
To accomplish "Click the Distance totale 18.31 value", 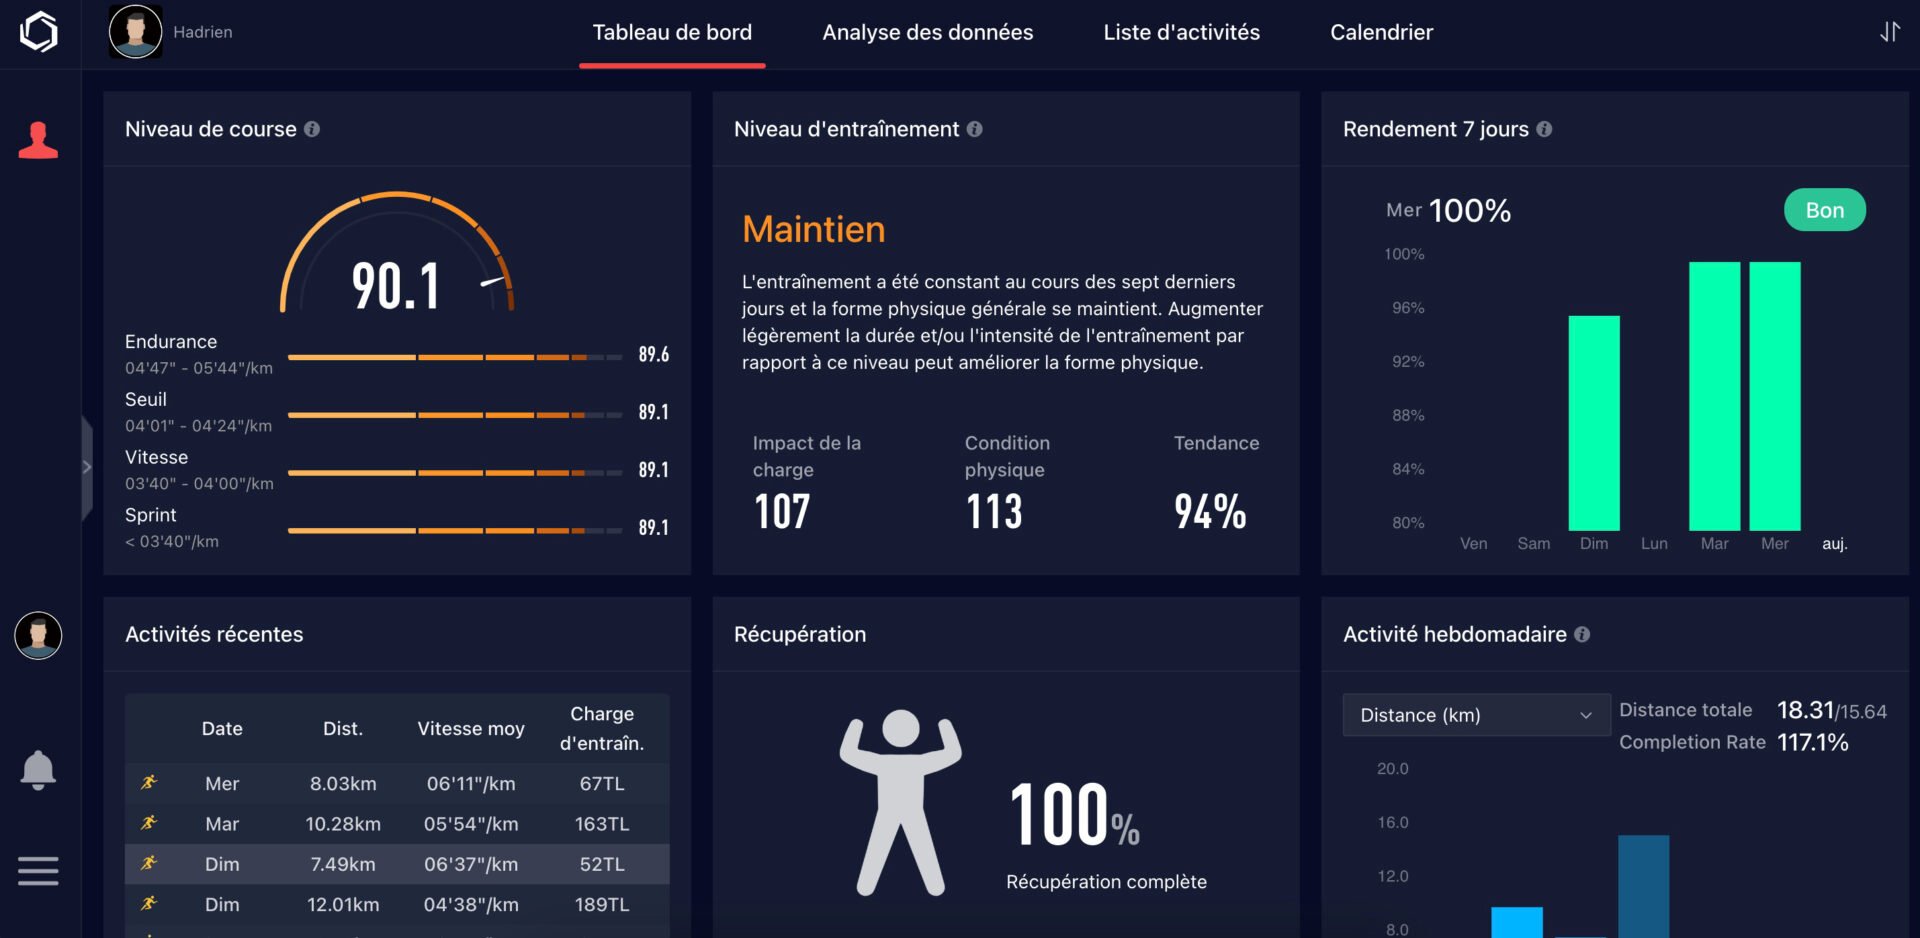I will point(1805,710).
